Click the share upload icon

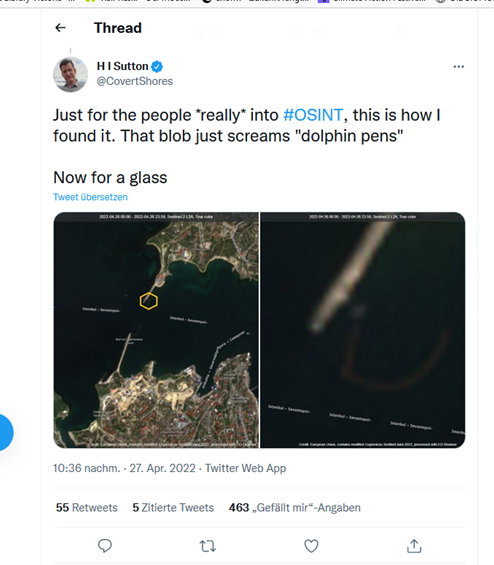(414, 546)
